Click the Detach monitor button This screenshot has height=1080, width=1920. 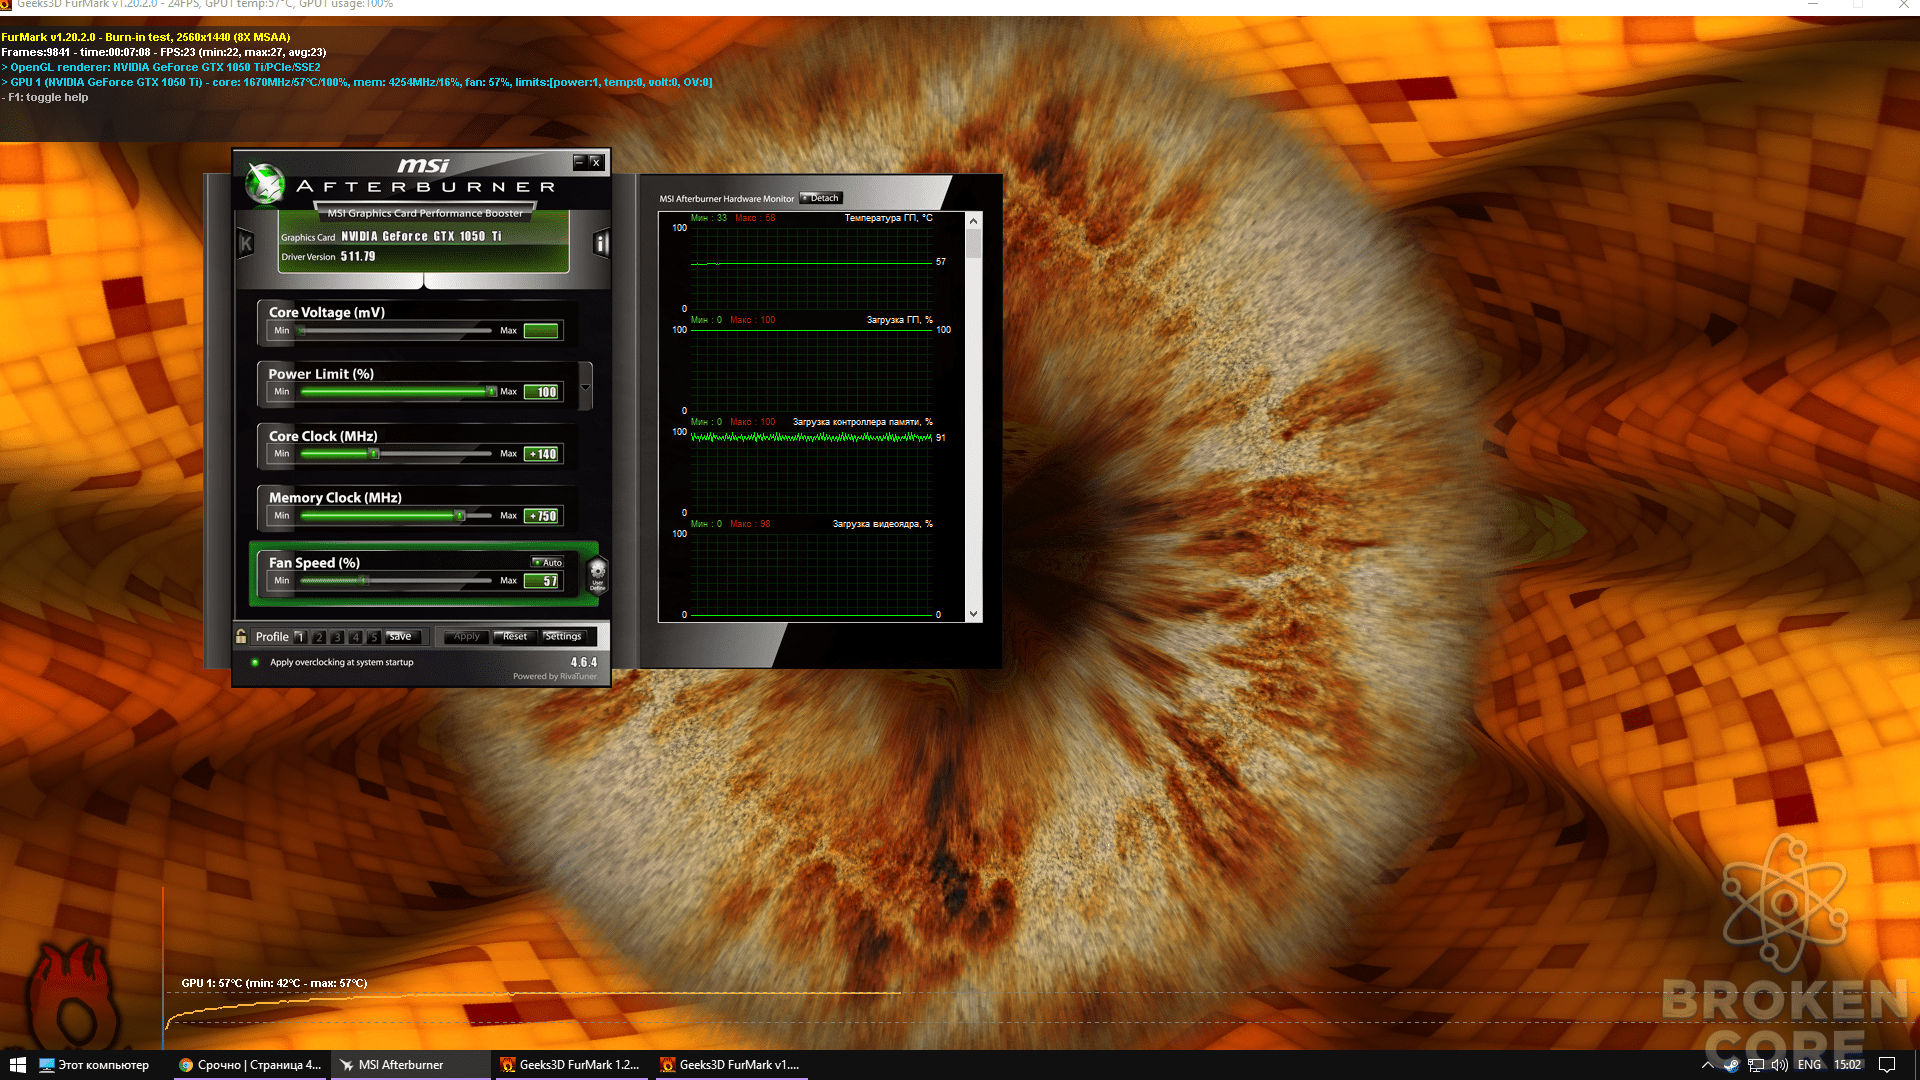[x=821, y=198]
